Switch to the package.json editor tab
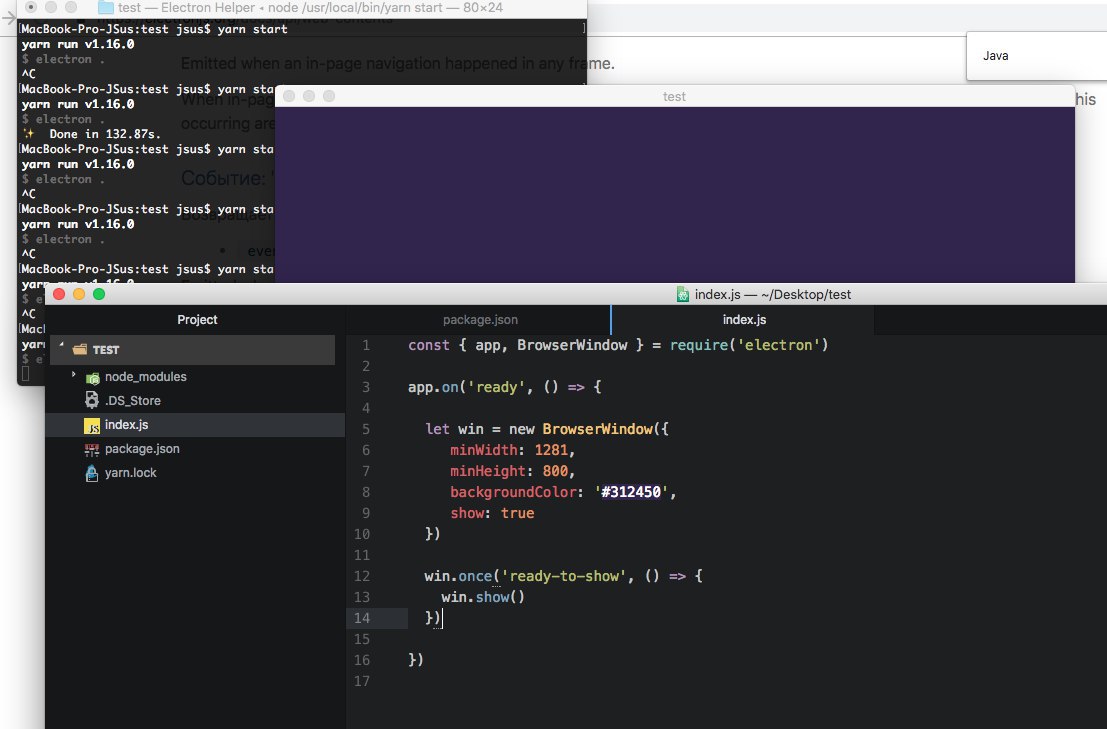Image resolution: width=1107 pixels, height=729 pixels. (x=480, y=320)
